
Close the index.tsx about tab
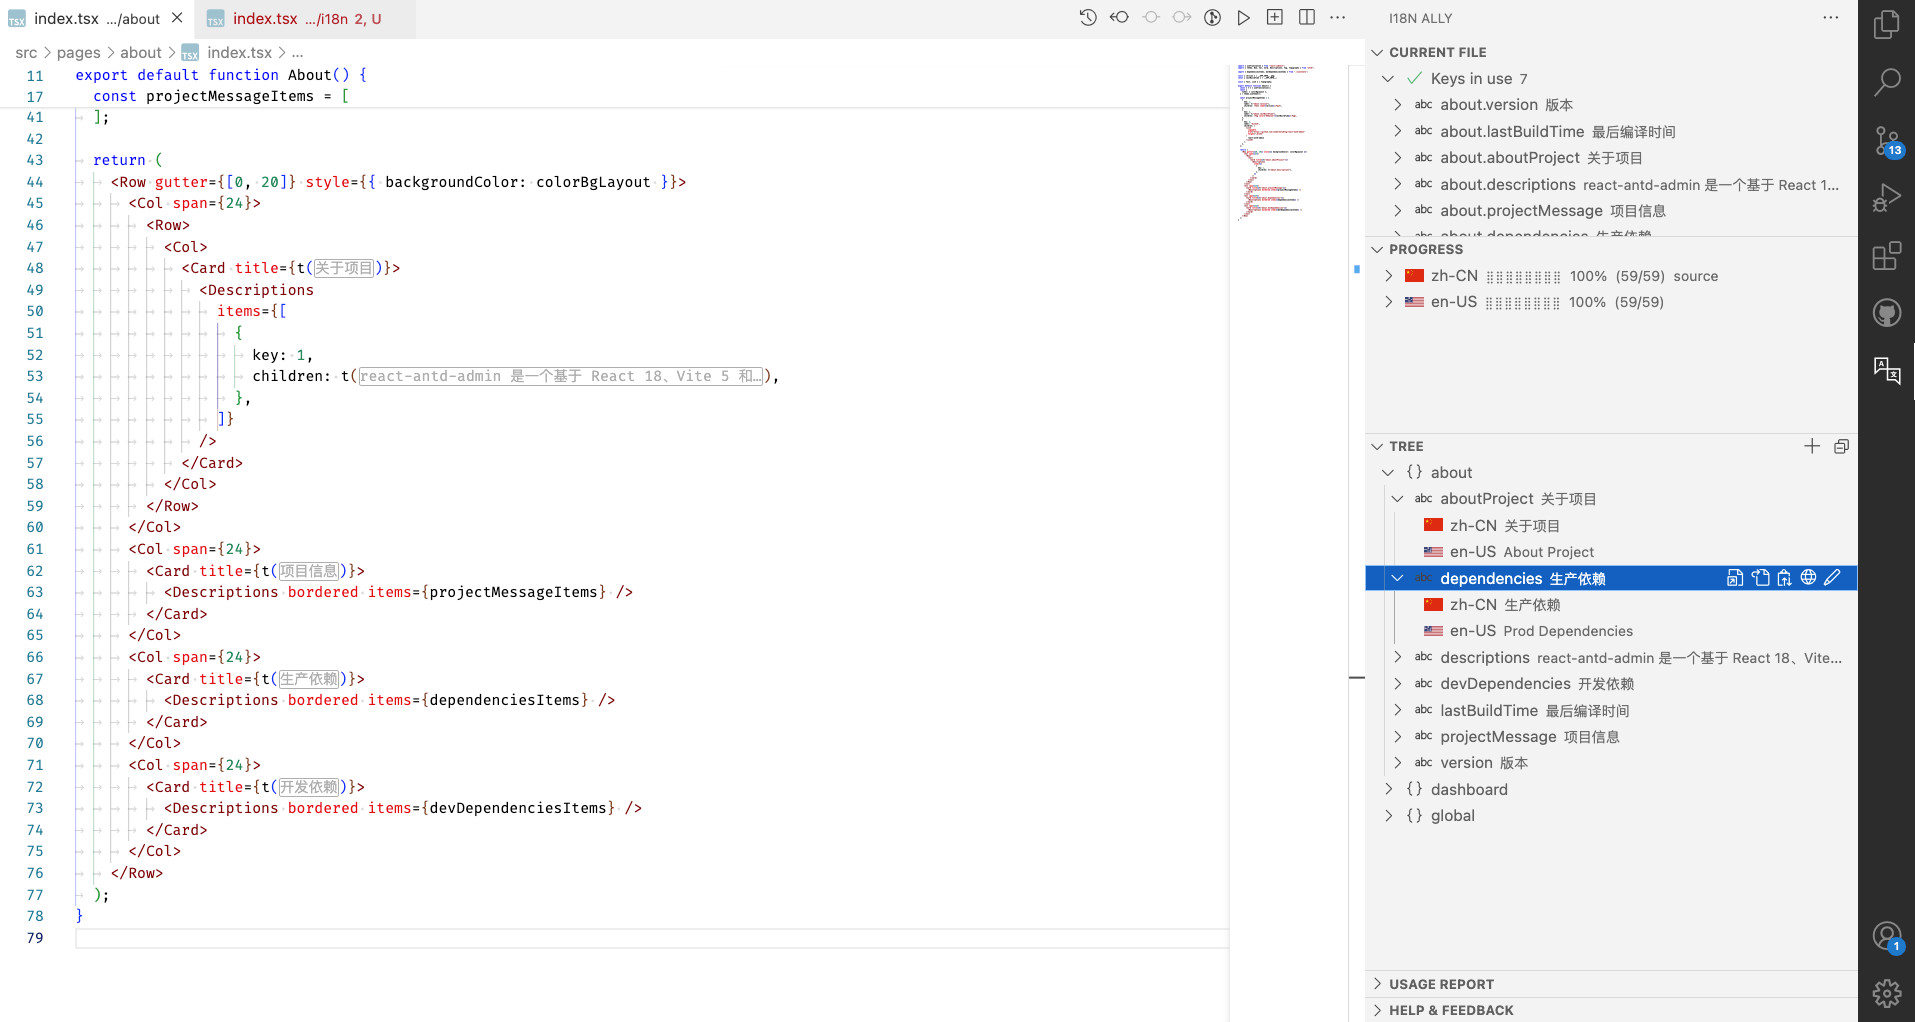click(177, 18)
